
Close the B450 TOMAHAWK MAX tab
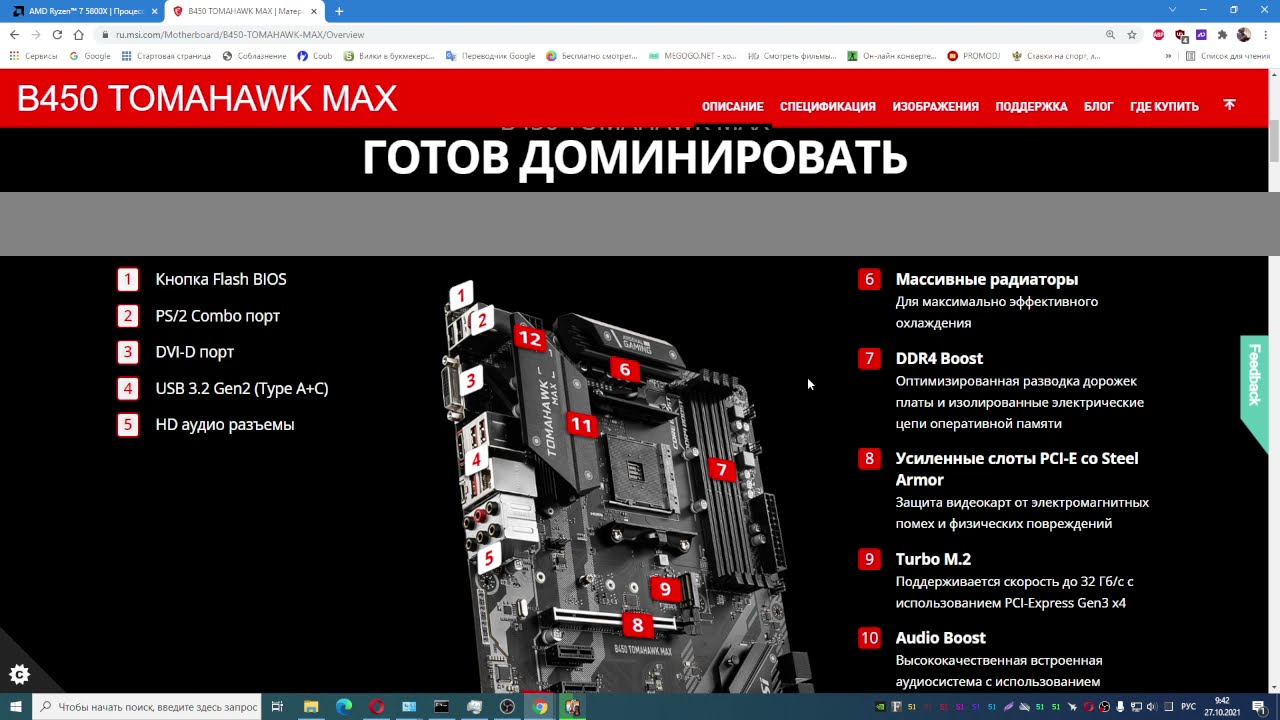tap(315, 11)
